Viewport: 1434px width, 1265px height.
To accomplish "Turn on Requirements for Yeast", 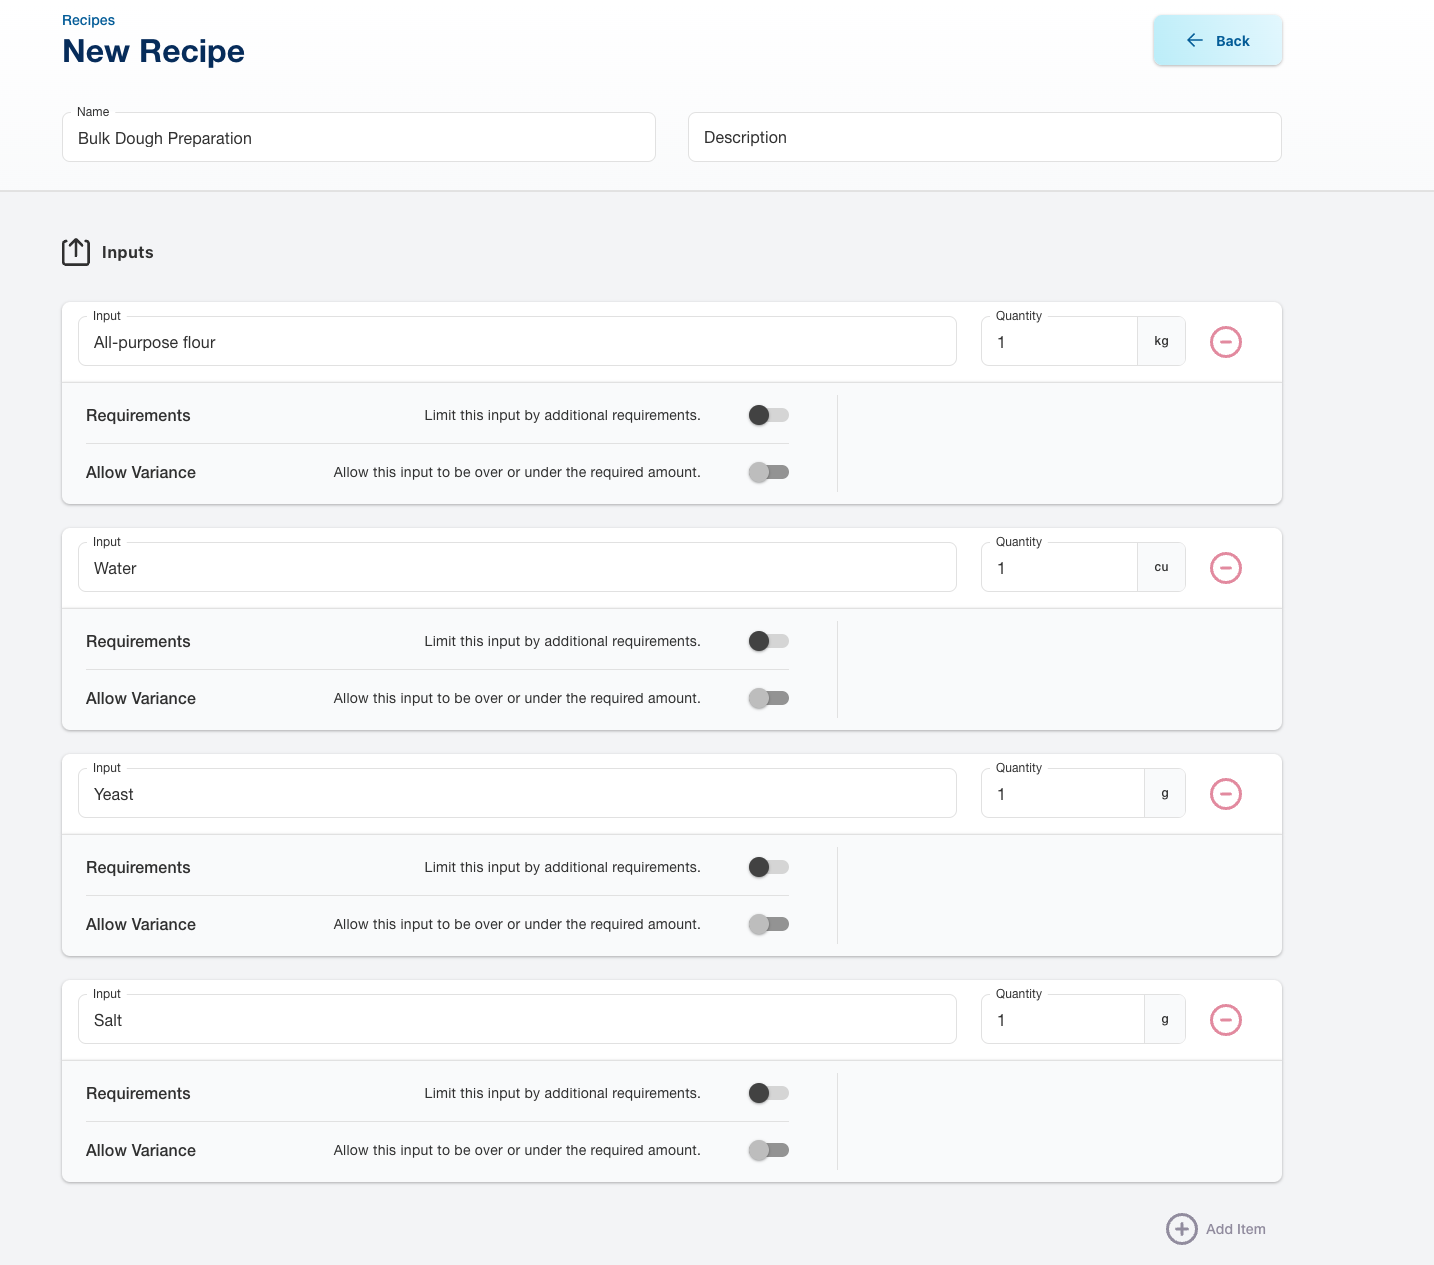I will point(768,867).
